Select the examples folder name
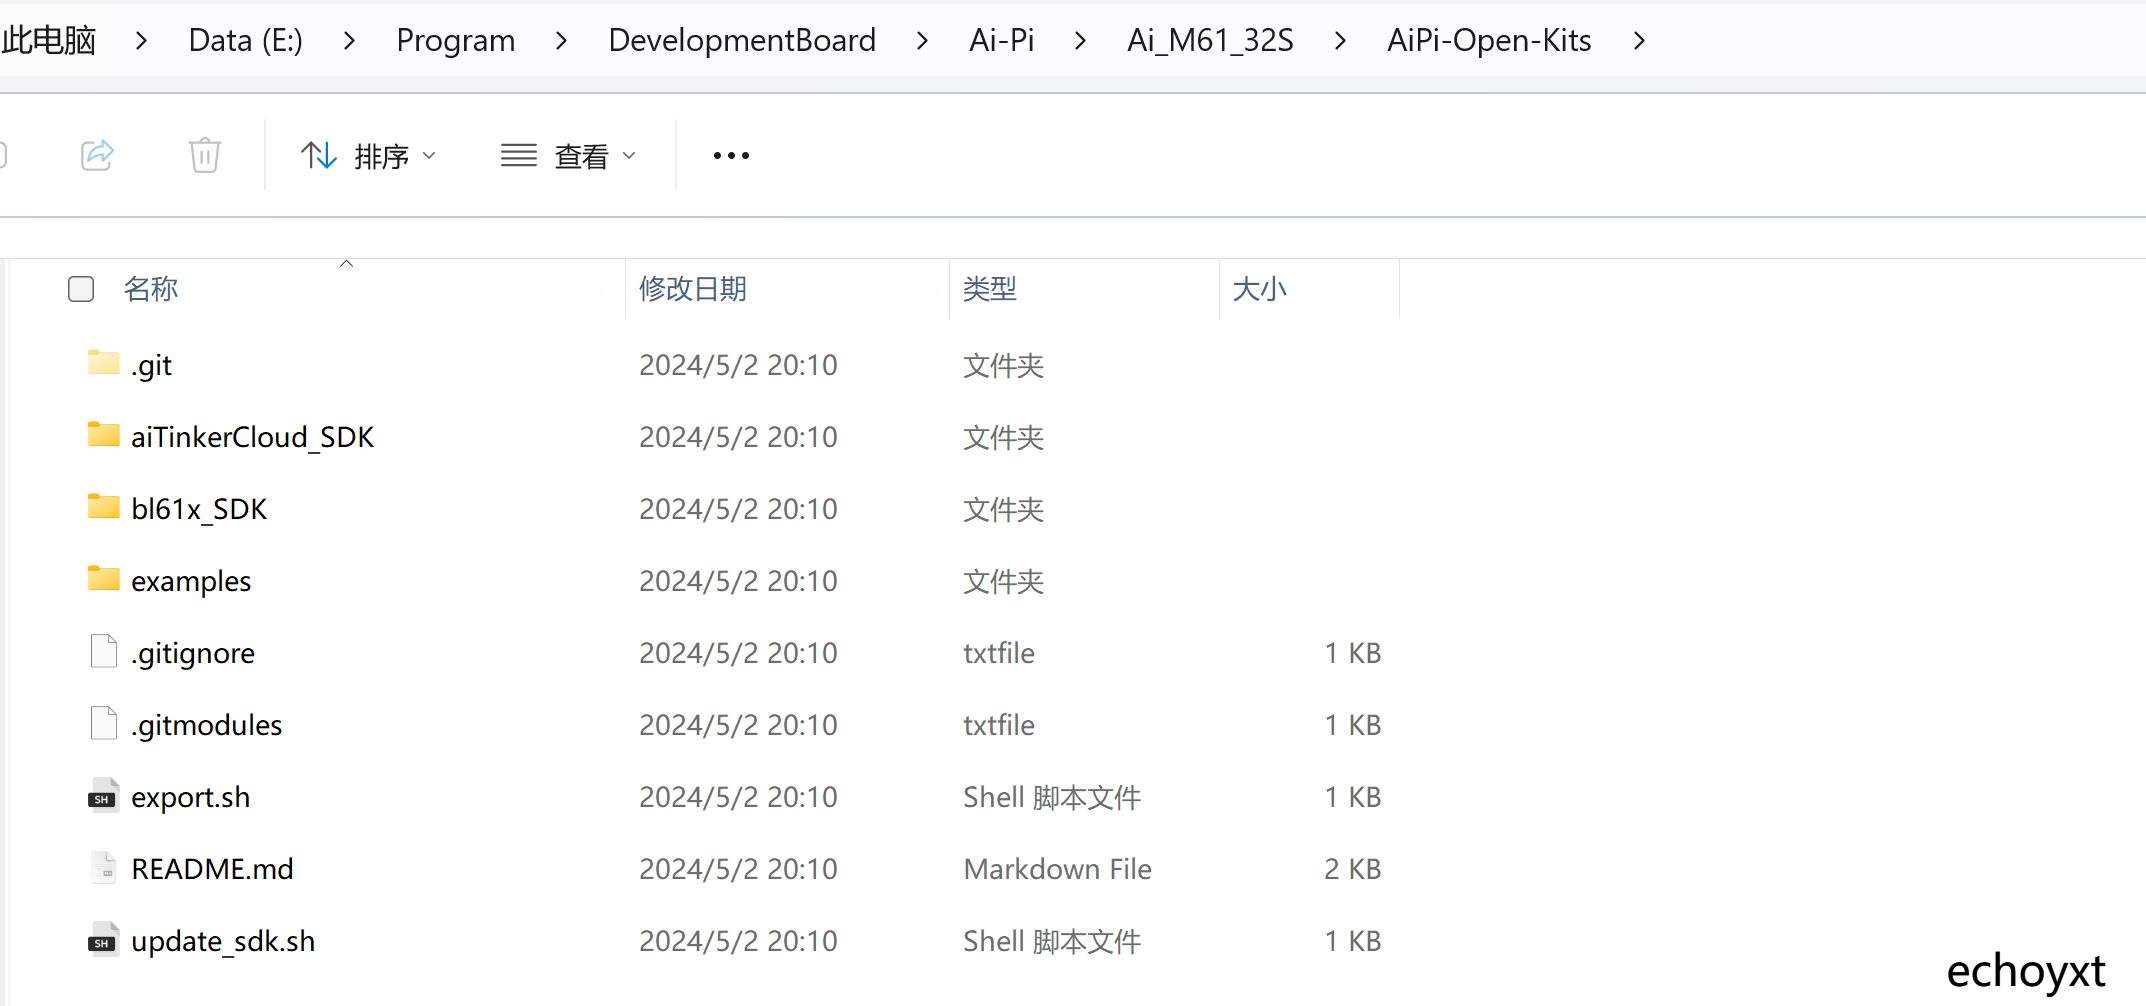Screen dimensions: 2146x1006 pyautogui.click(x=191, y=582)
